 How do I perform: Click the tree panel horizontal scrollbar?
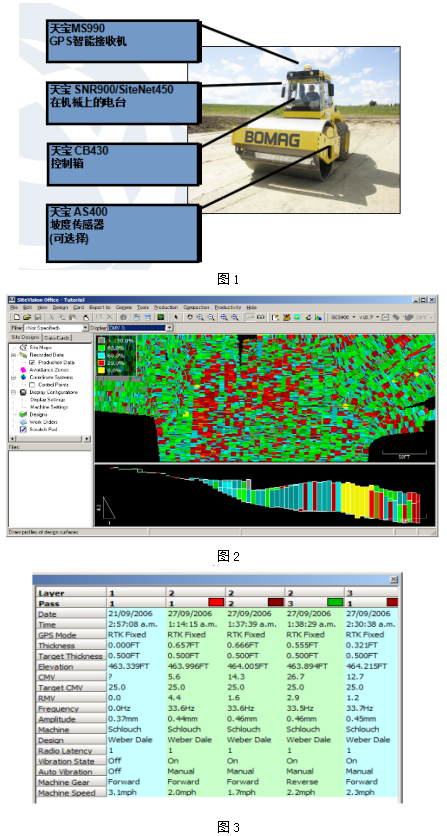click(49, 438)
